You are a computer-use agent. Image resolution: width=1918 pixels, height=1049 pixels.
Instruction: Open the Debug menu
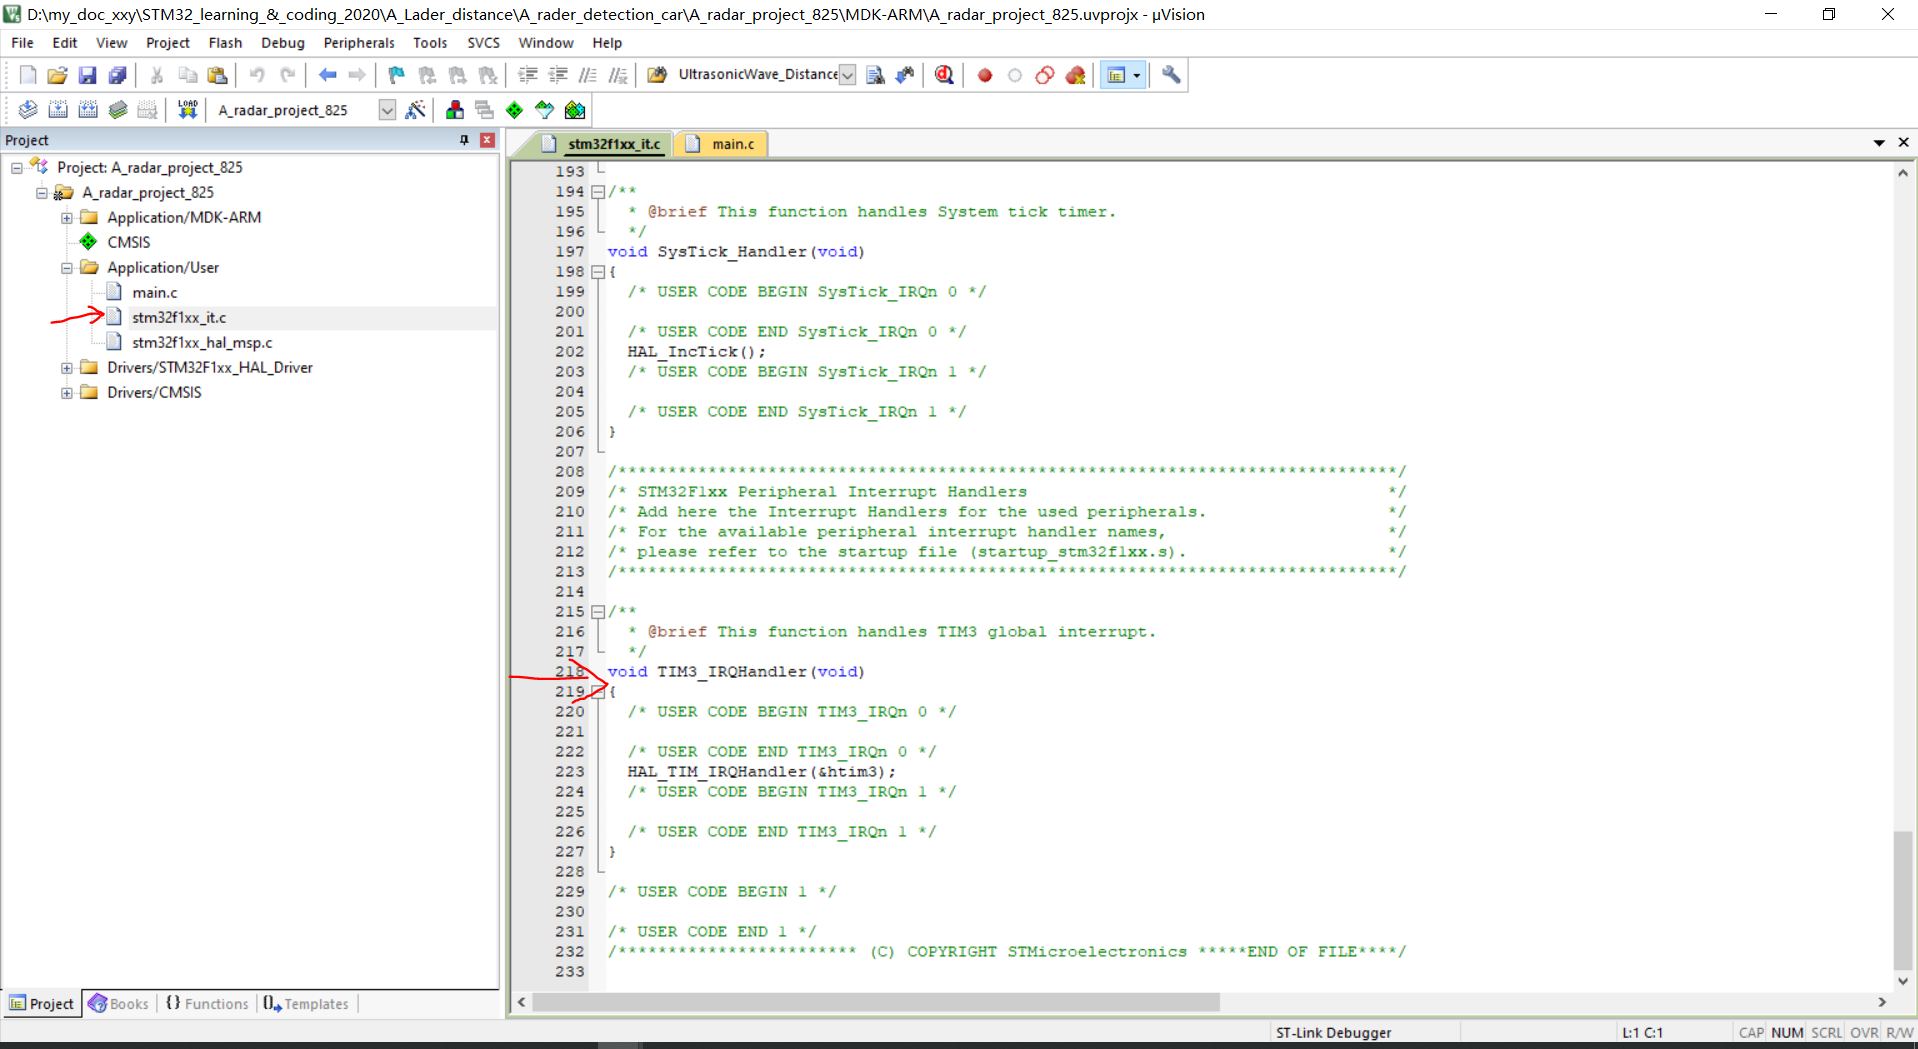(283, 43)
